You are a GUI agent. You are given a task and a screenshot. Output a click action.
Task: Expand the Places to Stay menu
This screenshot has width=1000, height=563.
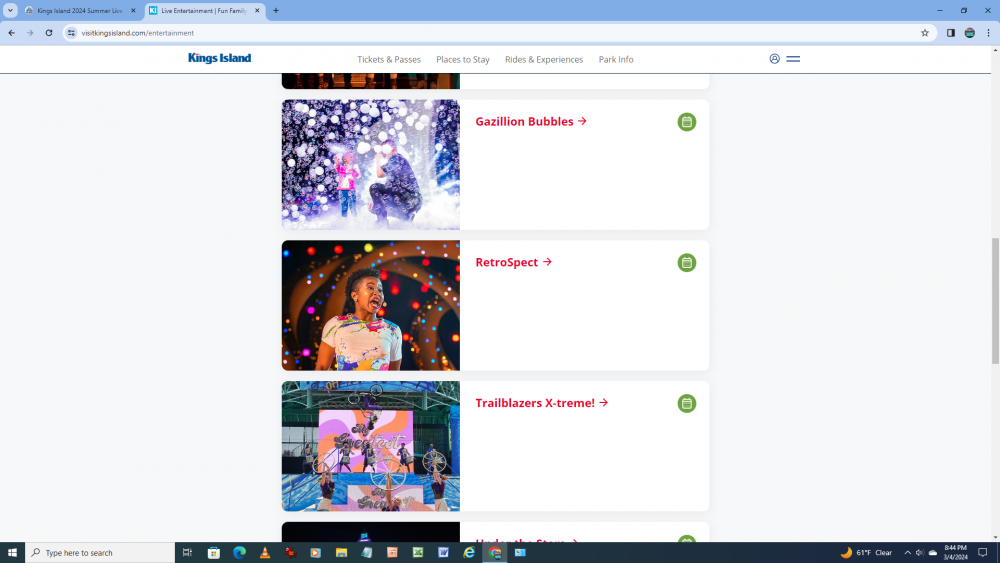click(x=463, y=60)
